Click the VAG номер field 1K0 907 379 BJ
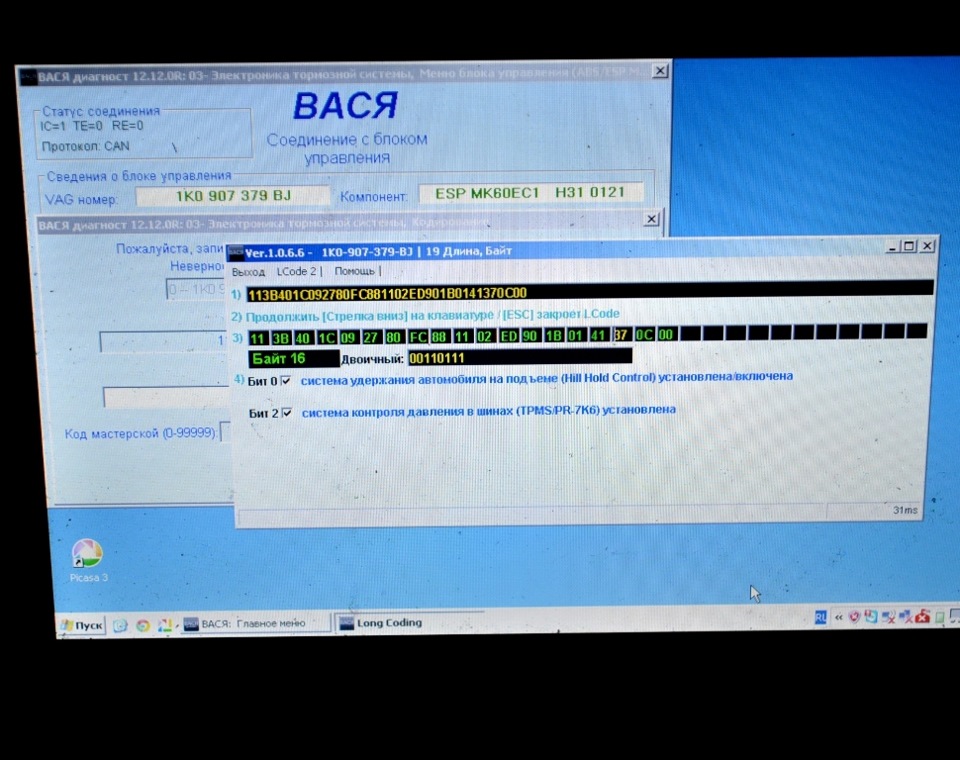This screenshot has width=960, height=760. (233, 196)
